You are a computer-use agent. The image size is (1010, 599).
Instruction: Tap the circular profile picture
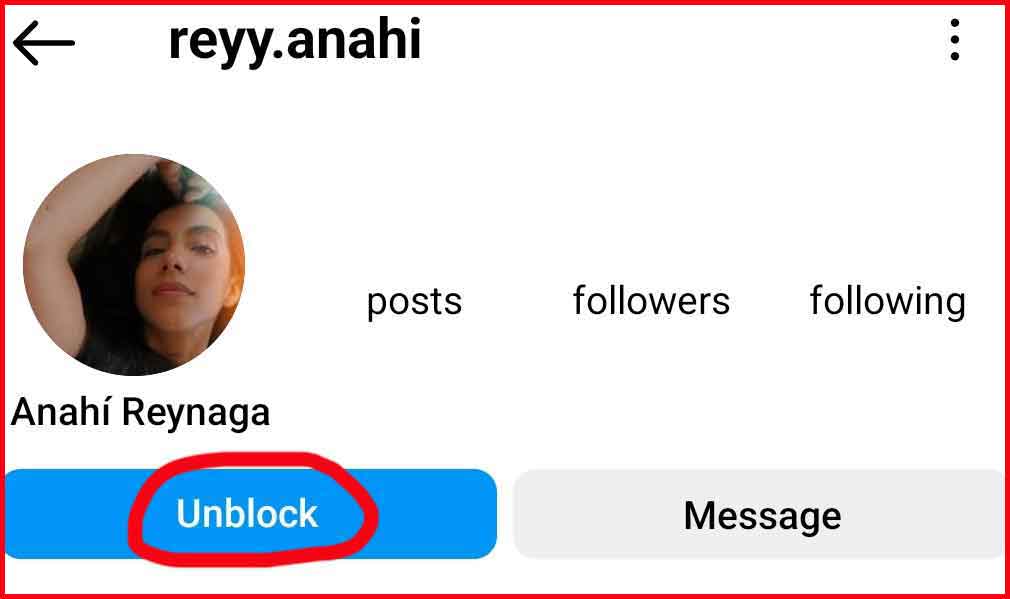tap(134, 265)
